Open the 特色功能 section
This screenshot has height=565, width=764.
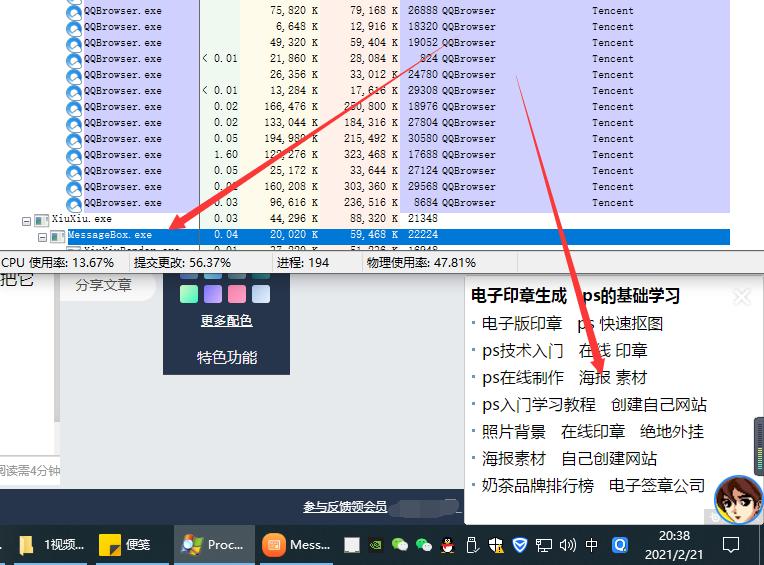(227, 357)
